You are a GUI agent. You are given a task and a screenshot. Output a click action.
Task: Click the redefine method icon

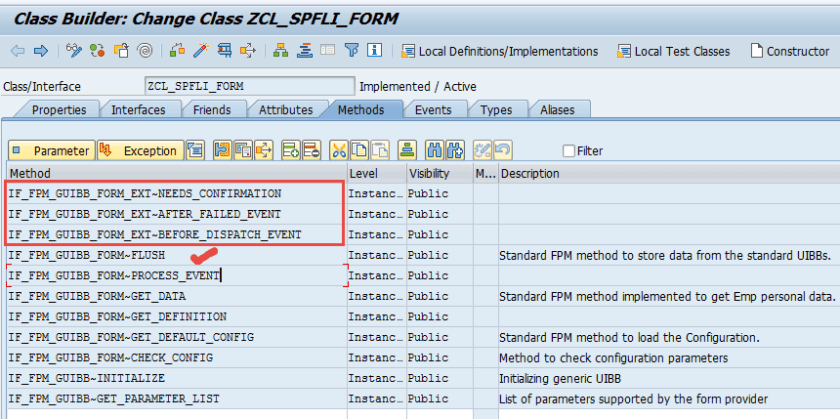[222, 151]
